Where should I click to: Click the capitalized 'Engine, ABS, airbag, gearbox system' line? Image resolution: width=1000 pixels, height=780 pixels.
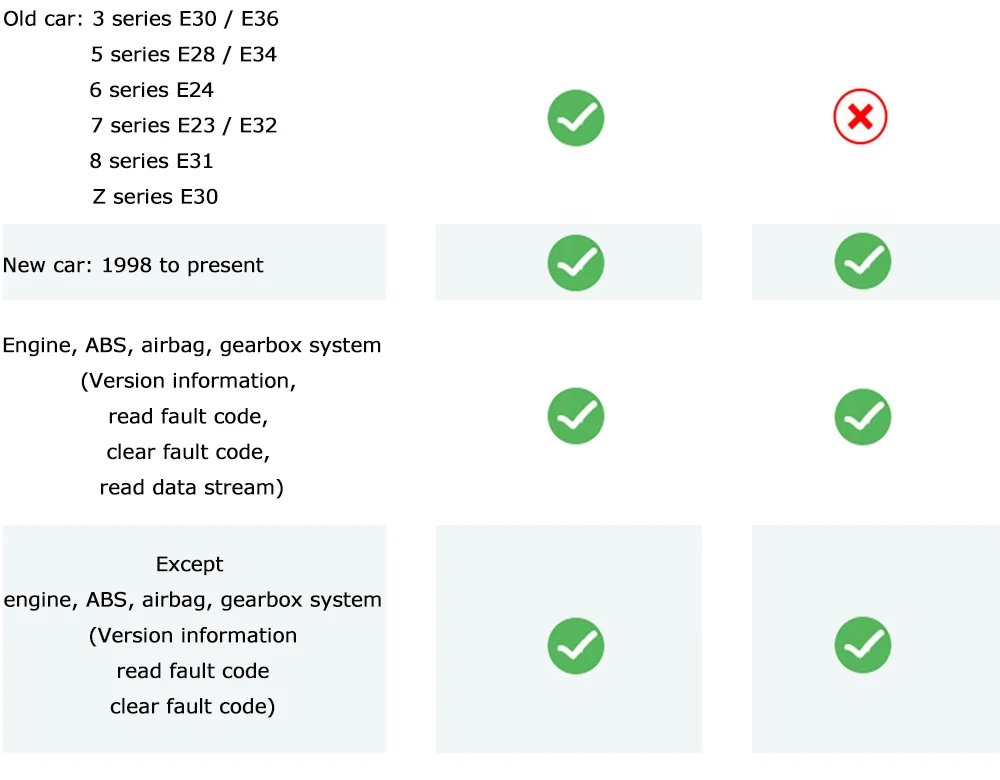coord(192,346)
